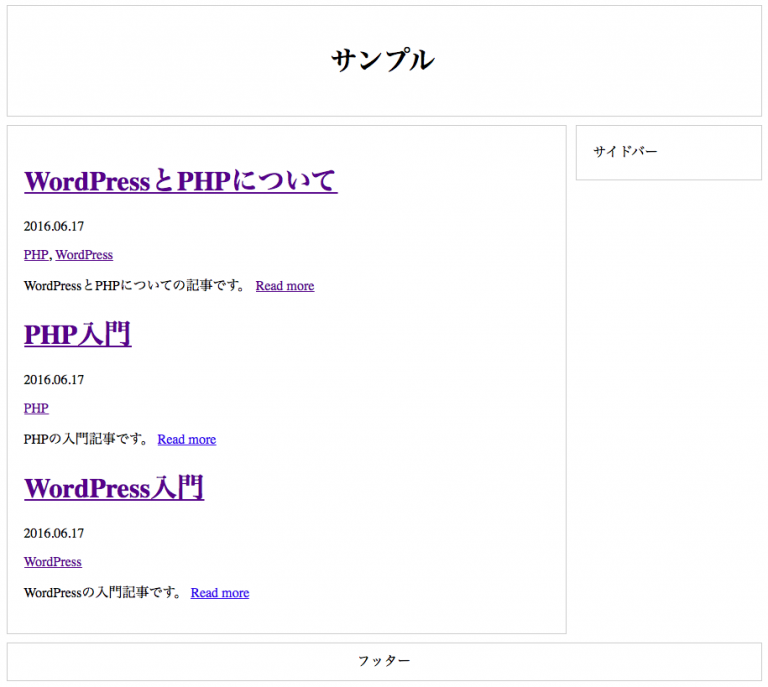Click Read more after WordPressの入門記事です

click(219, 593)
